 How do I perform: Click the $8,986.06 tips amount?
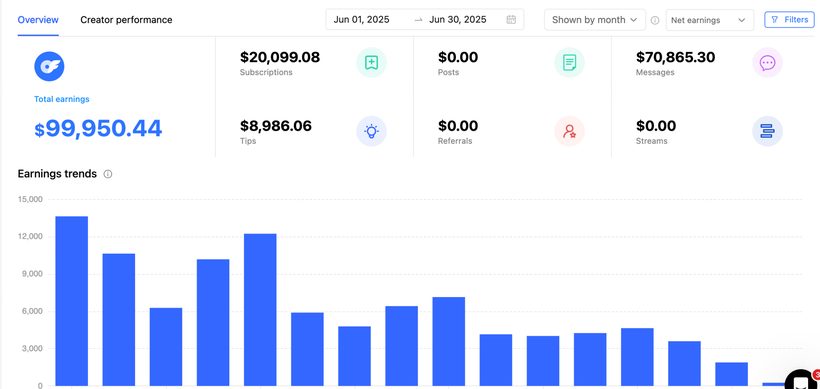click(276, 125)
